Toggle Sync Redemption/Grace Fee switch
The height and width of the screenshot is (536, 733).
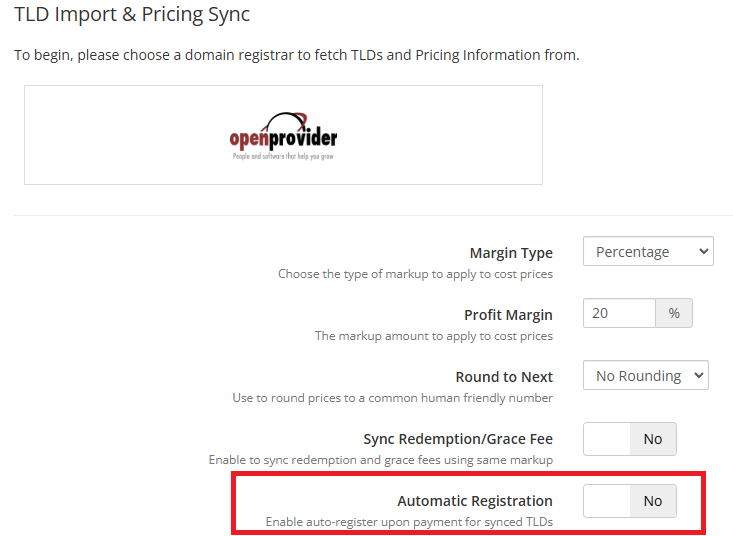pyautogui.click(x=629, y=439)
